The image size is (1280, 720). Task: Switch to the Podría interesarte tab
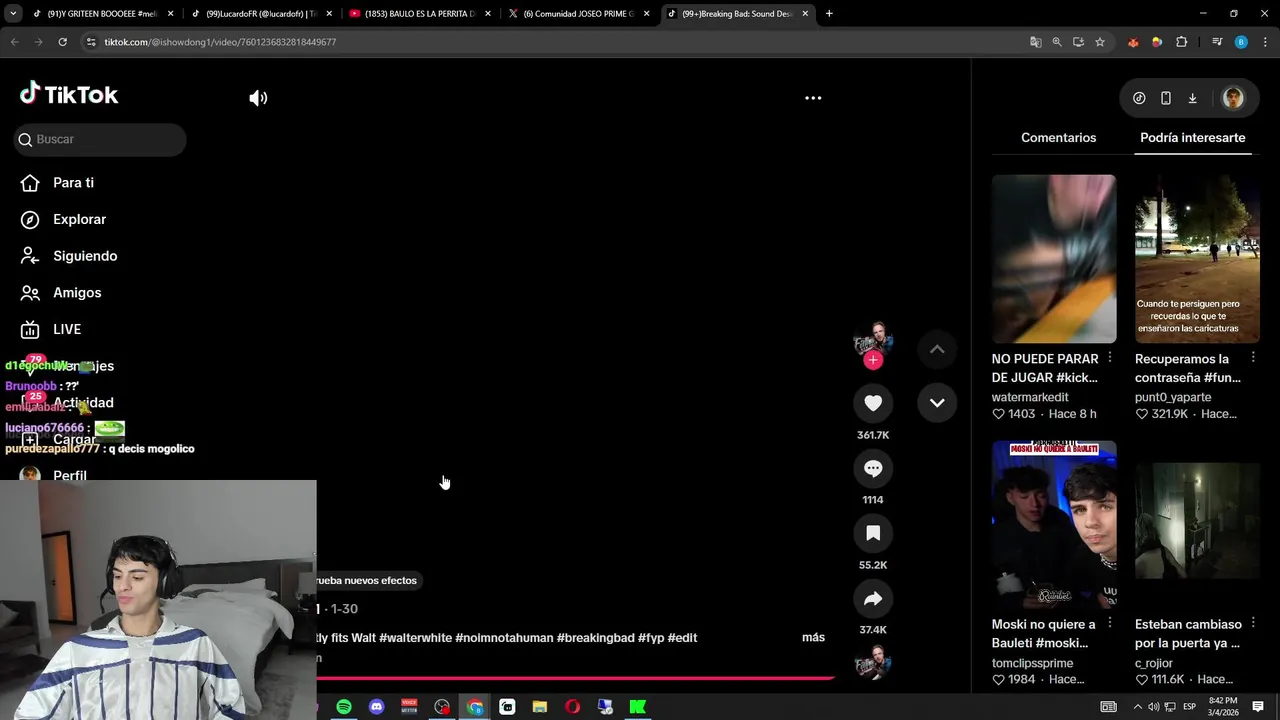coord(1192,138)
